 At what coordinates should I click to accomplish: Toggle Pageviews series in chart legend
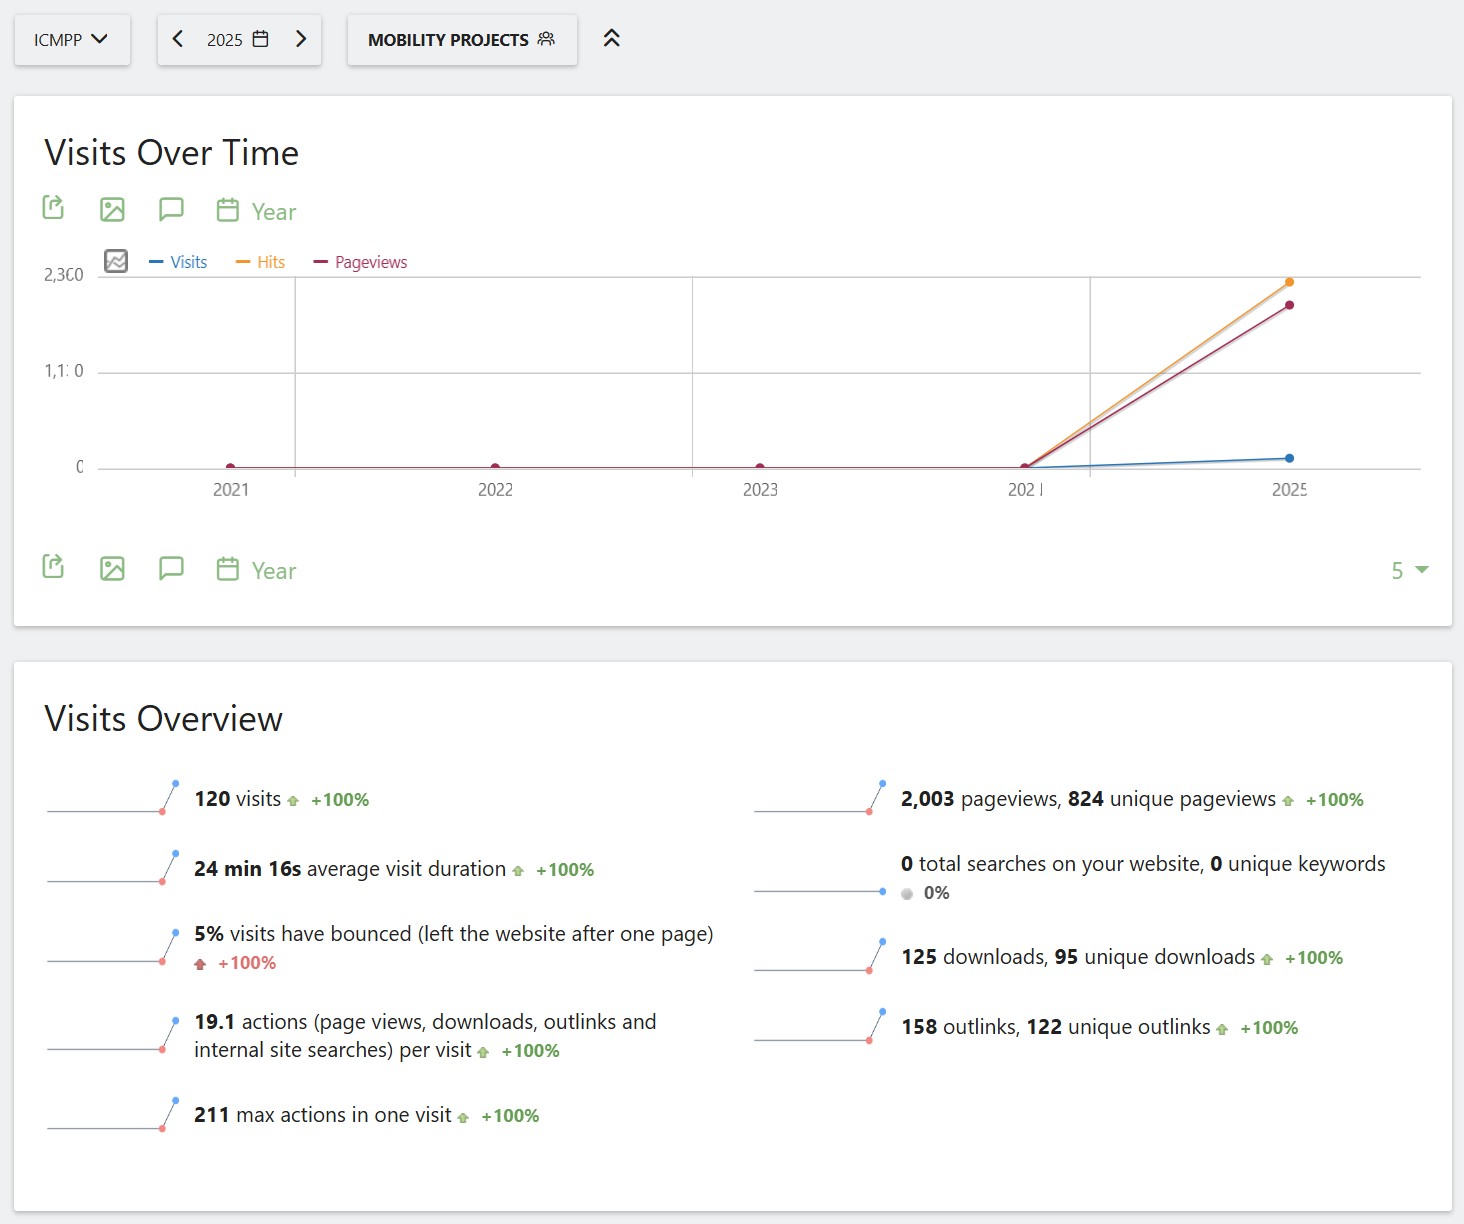click(361, 262)
